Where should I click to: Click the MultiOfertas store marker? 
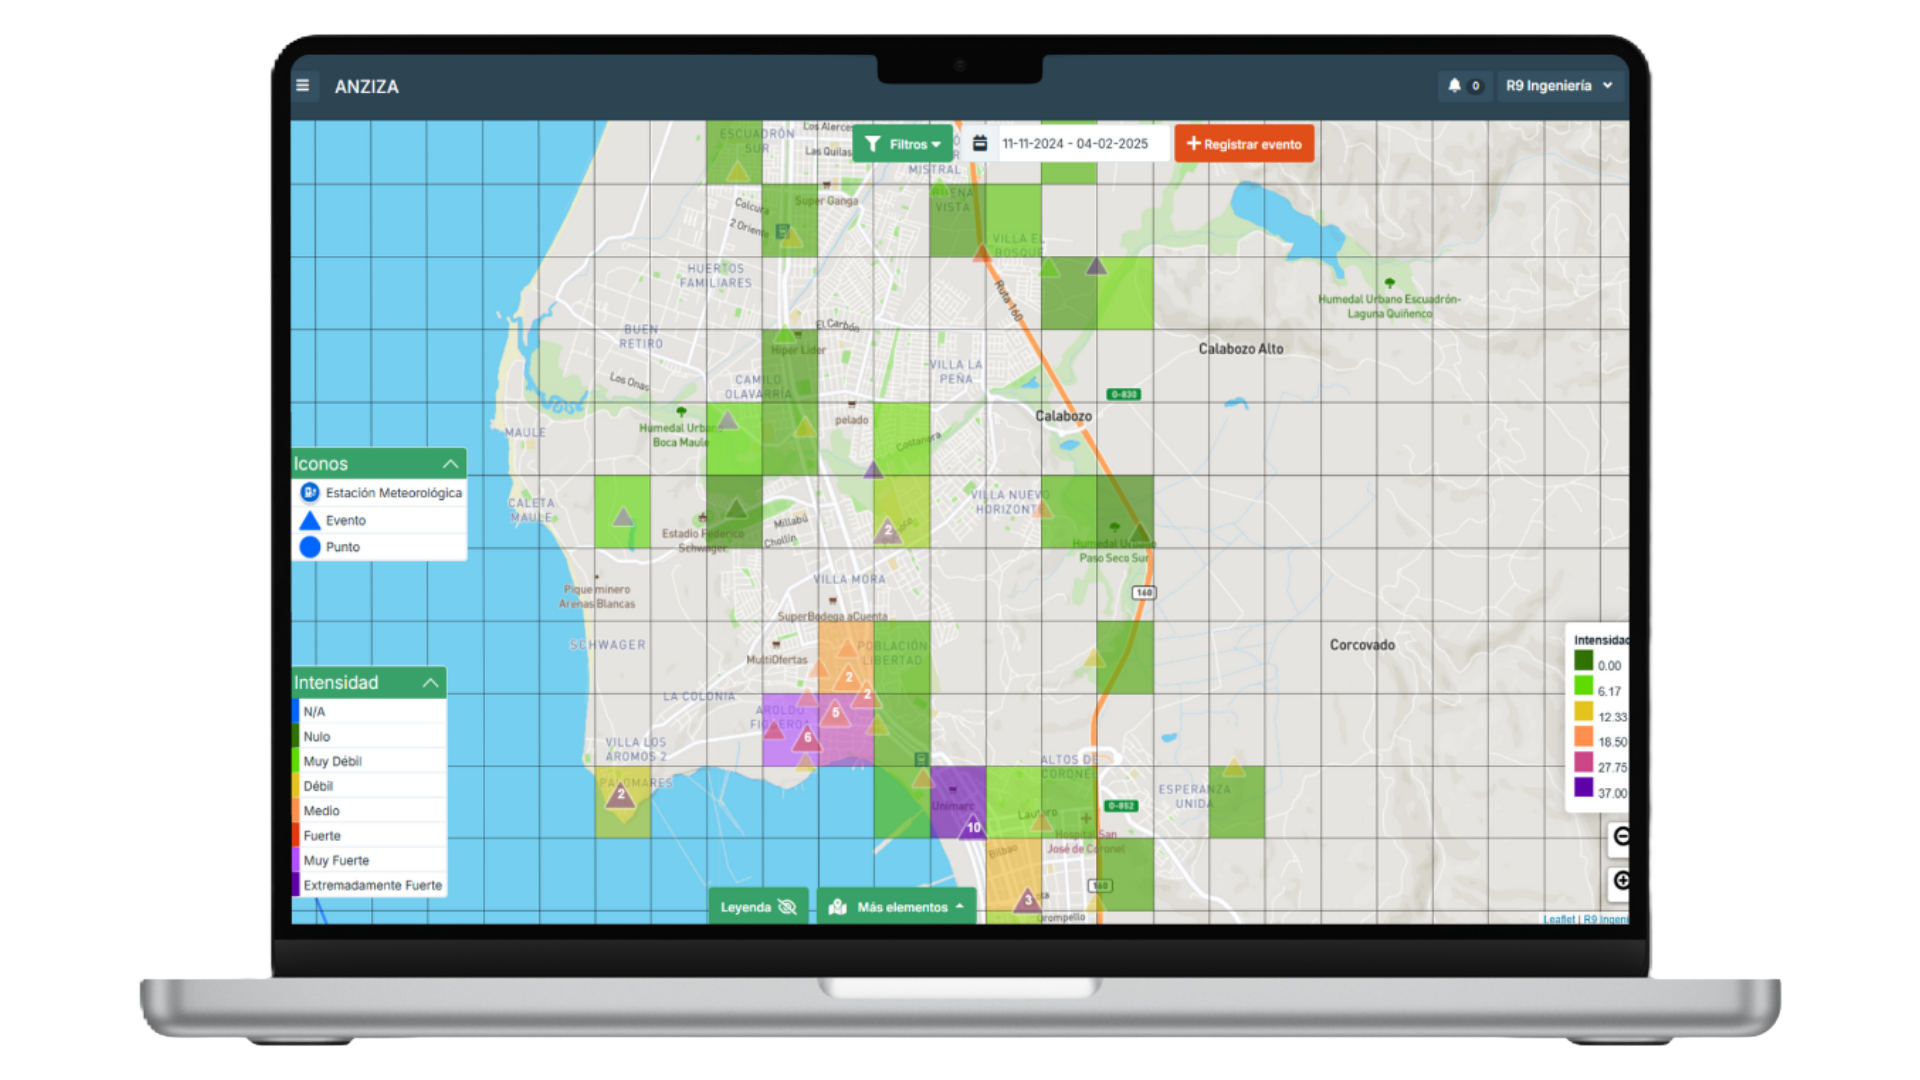click(776, 645)
